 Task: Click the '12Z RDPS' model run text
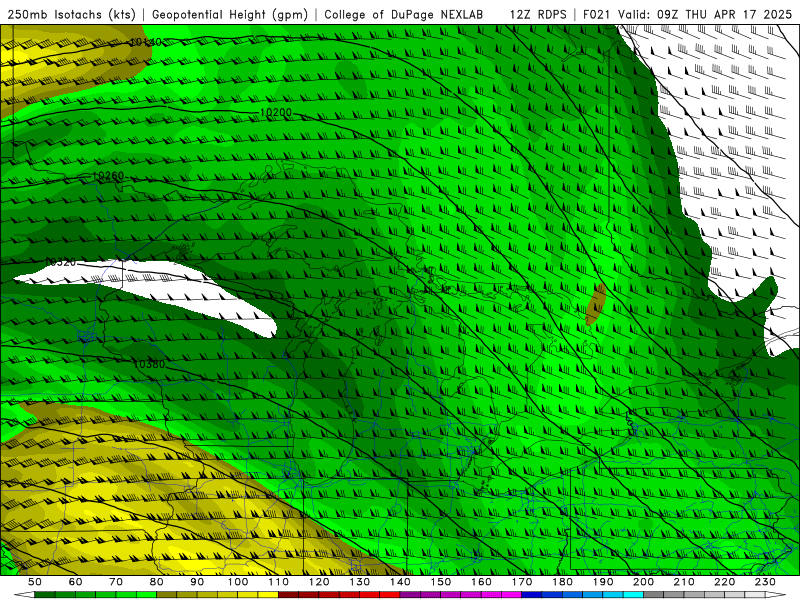pos(538,15)
